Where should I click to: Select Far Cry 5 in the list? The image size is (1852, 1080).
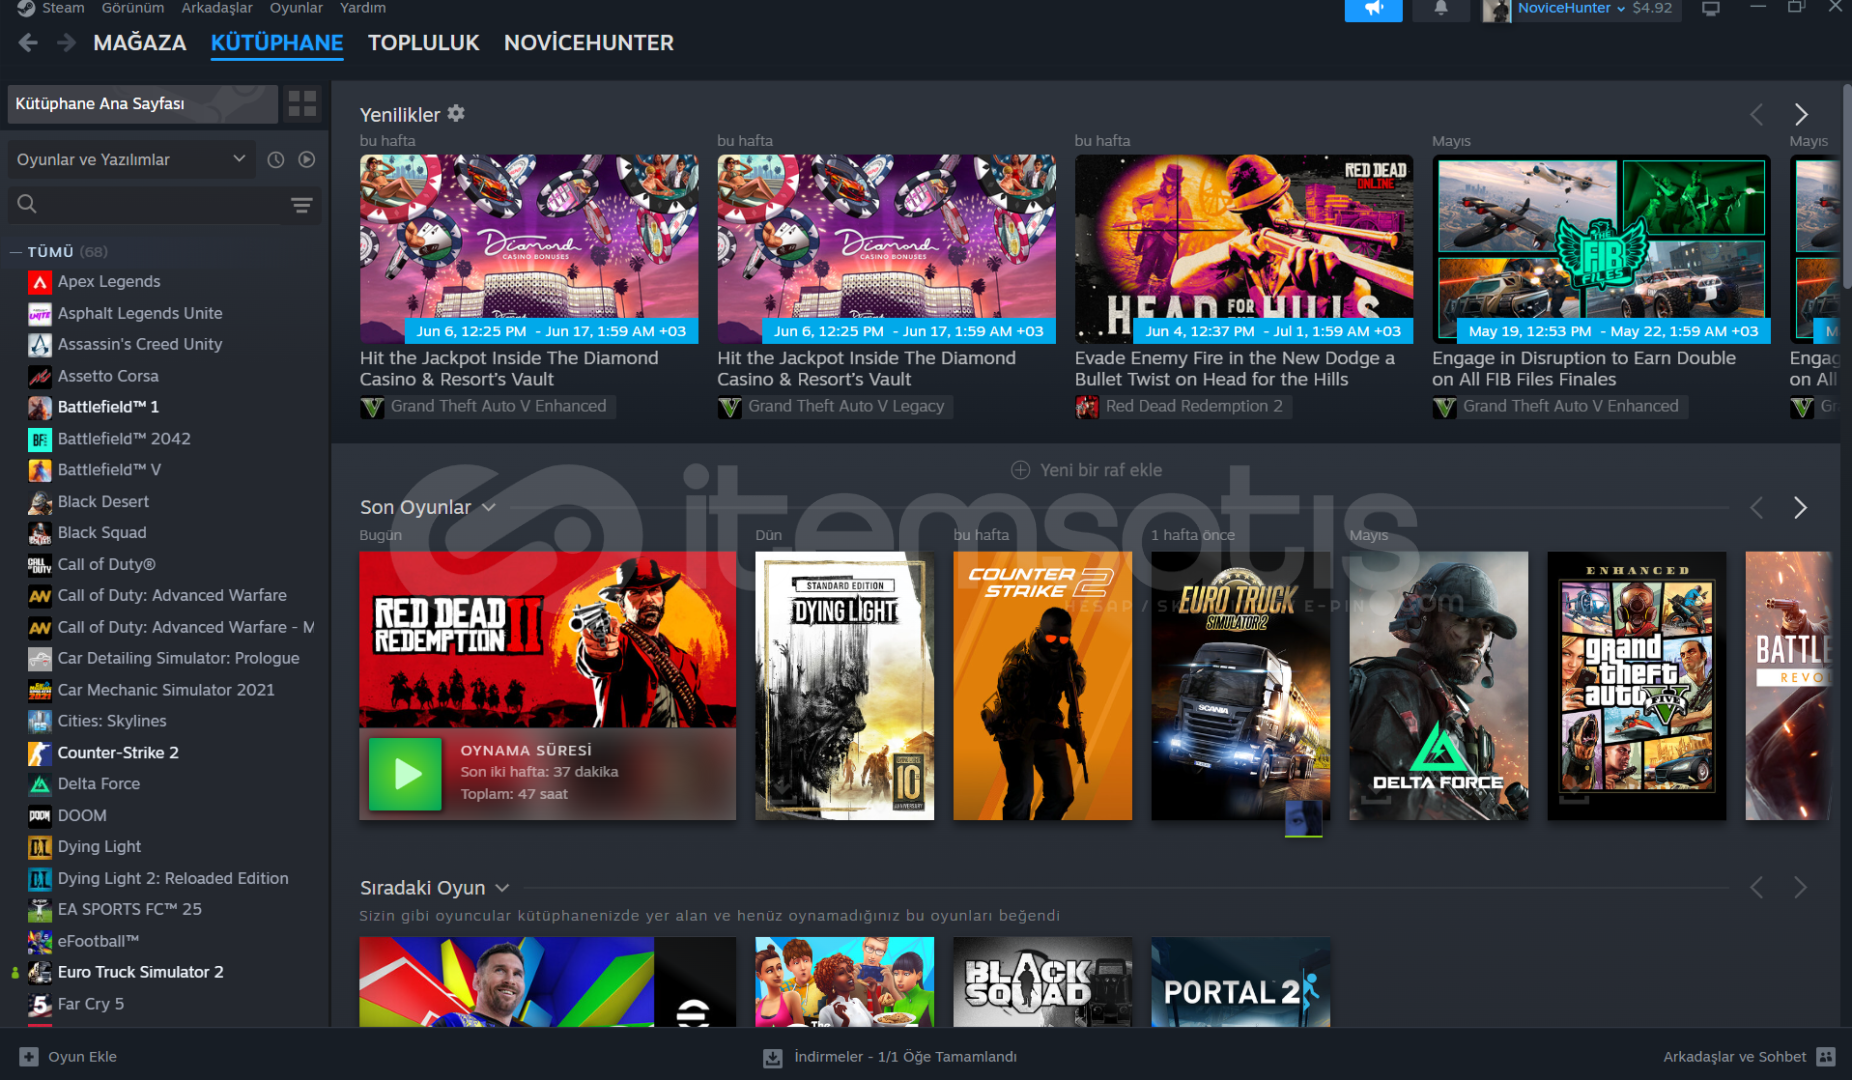[90, 1004]
